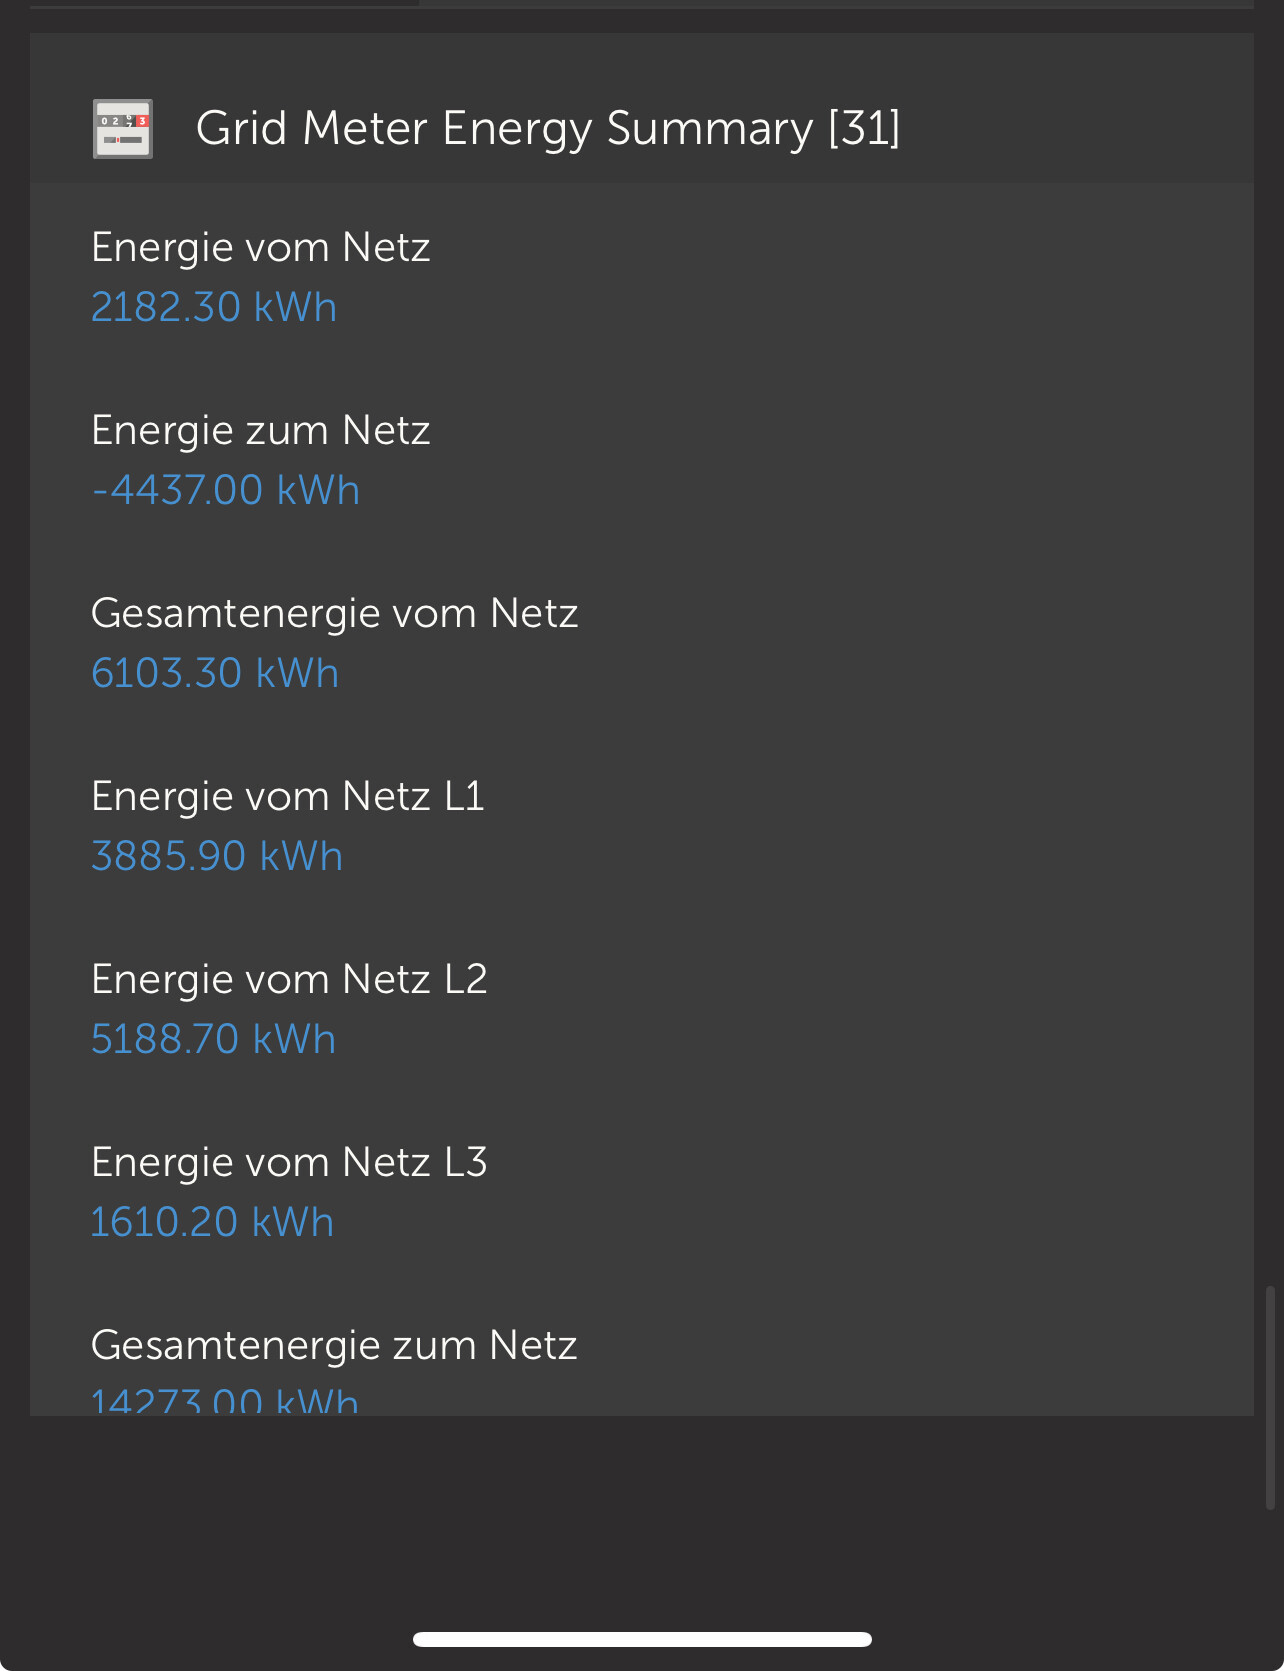Open the 6103.30 kWh reading
The image size is (1284, 1671).
(x=215, y=673)
